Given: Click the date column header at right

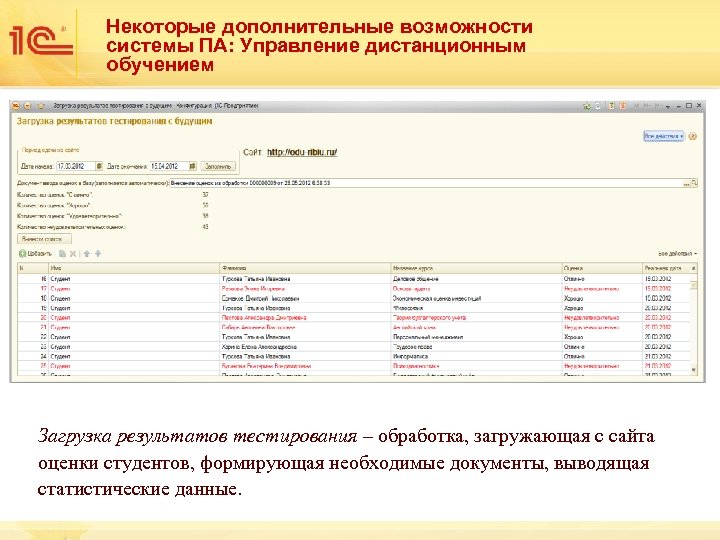Looking at the screenshot, I should click(666, 268).
